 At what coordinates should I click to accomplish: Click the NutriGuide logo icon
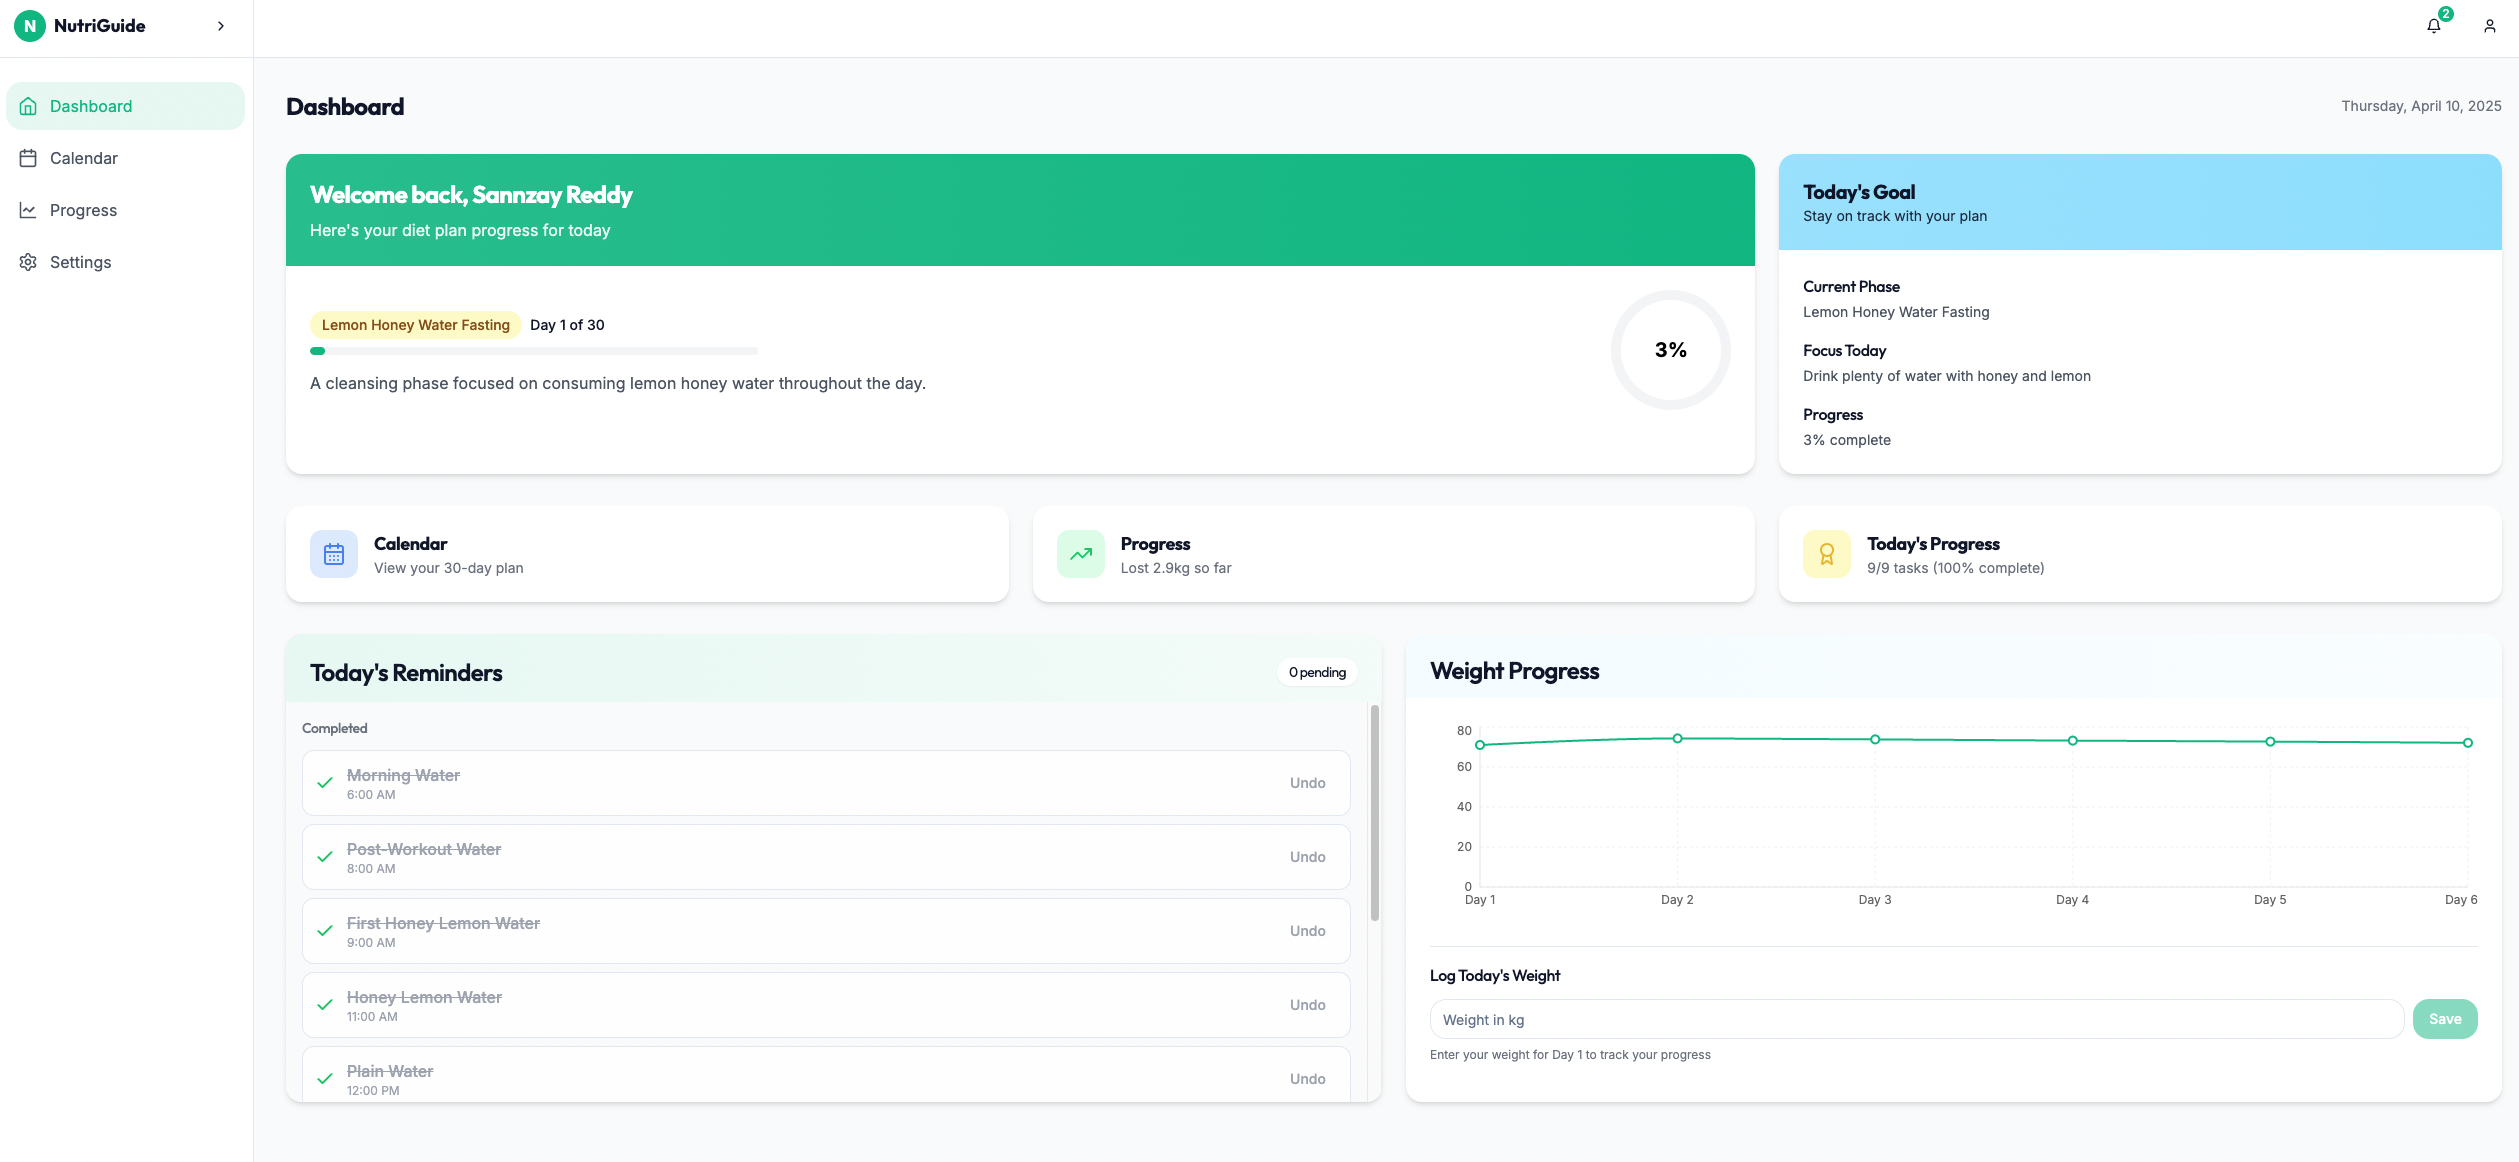[x=29, y=26]
